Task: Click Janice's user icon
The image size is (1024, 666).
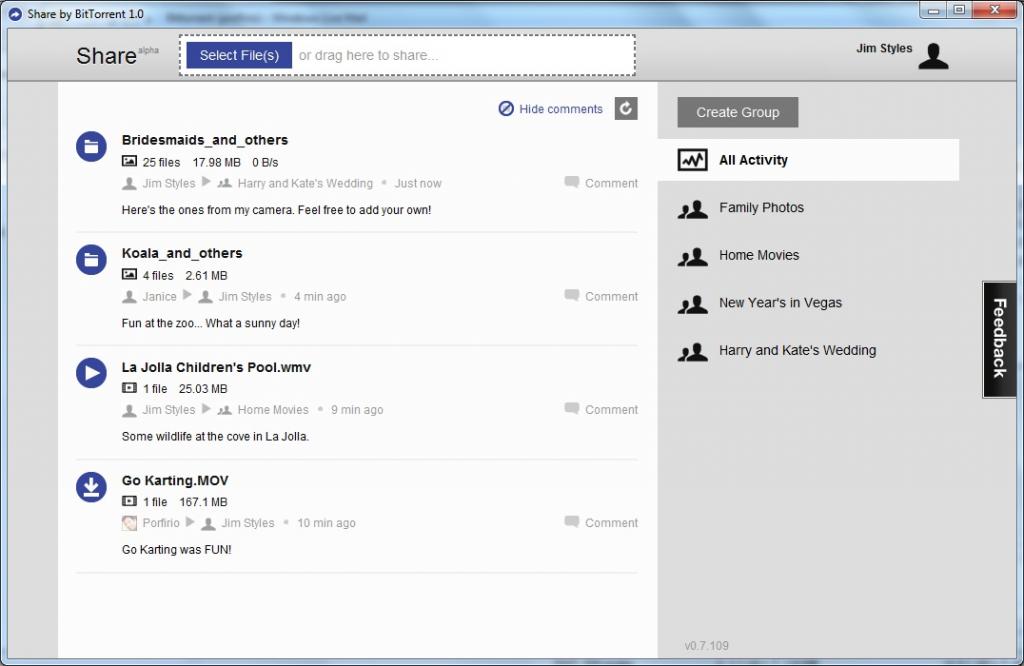Action: pyautogui.click(x=129, y=297)
